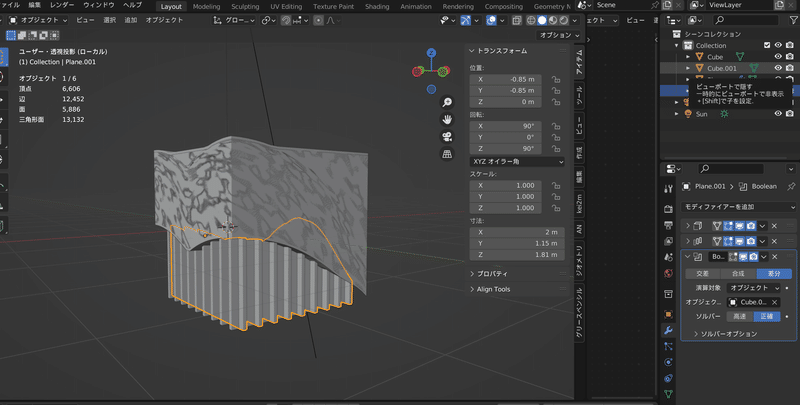Select wireframe viewport shading
Viewport: 800px width, 405px height.
[x=531, y=20]
